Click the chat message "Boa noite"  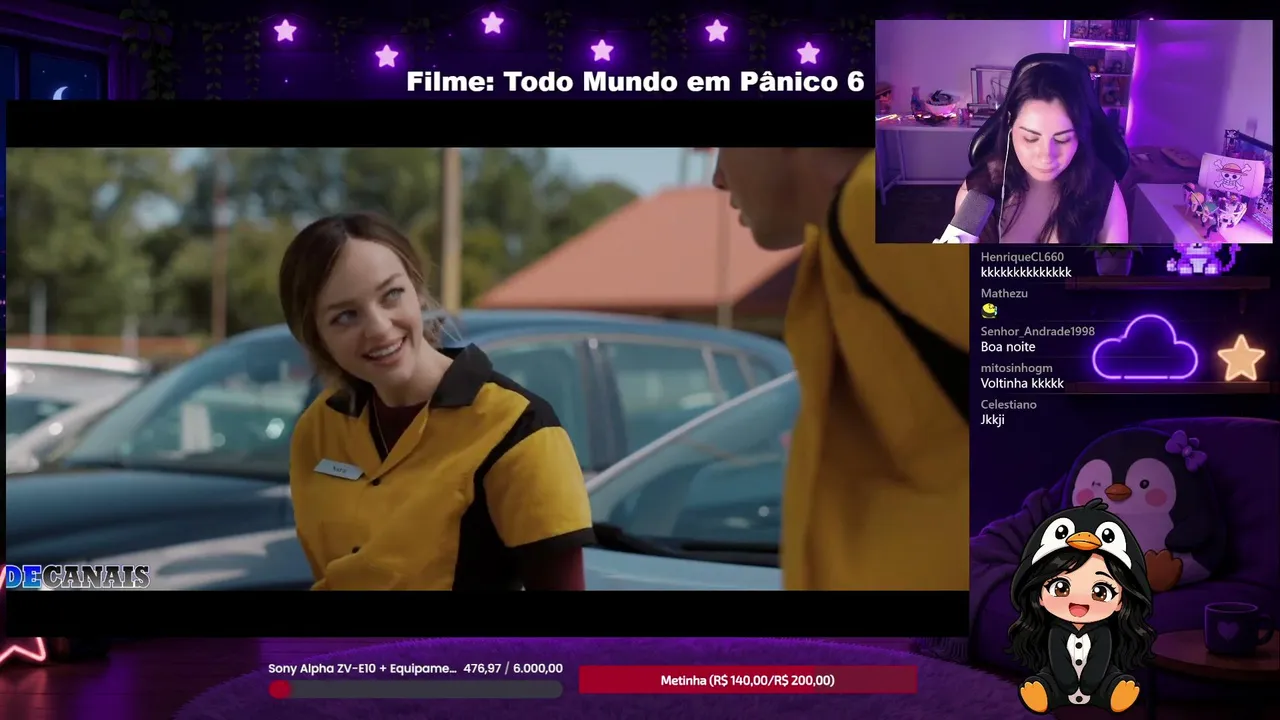tap(1008, 347)
